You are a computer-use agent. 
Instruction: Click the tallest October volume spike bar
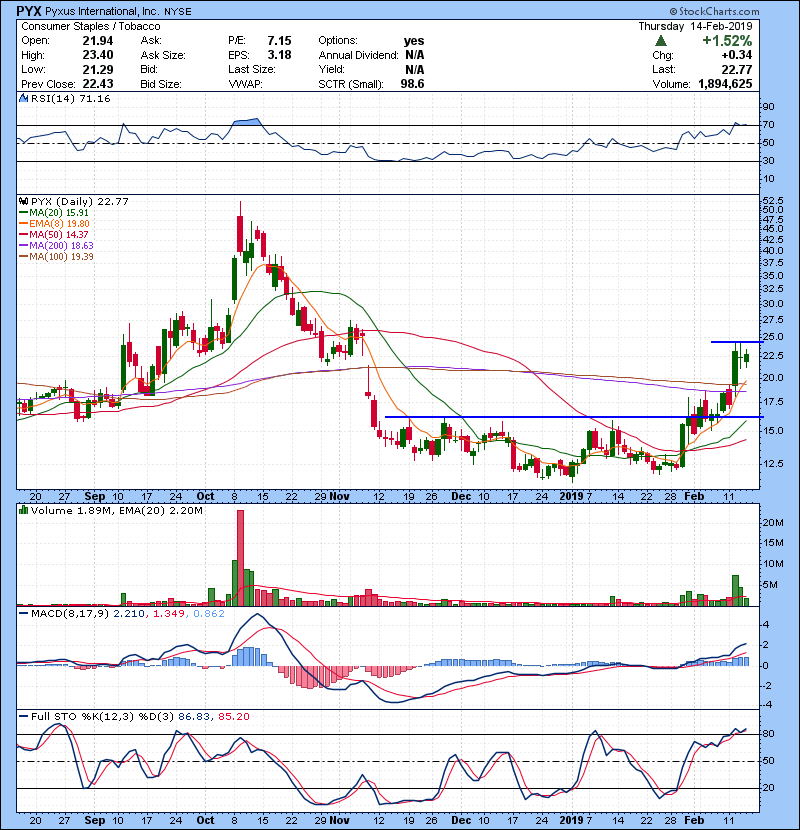240,557
